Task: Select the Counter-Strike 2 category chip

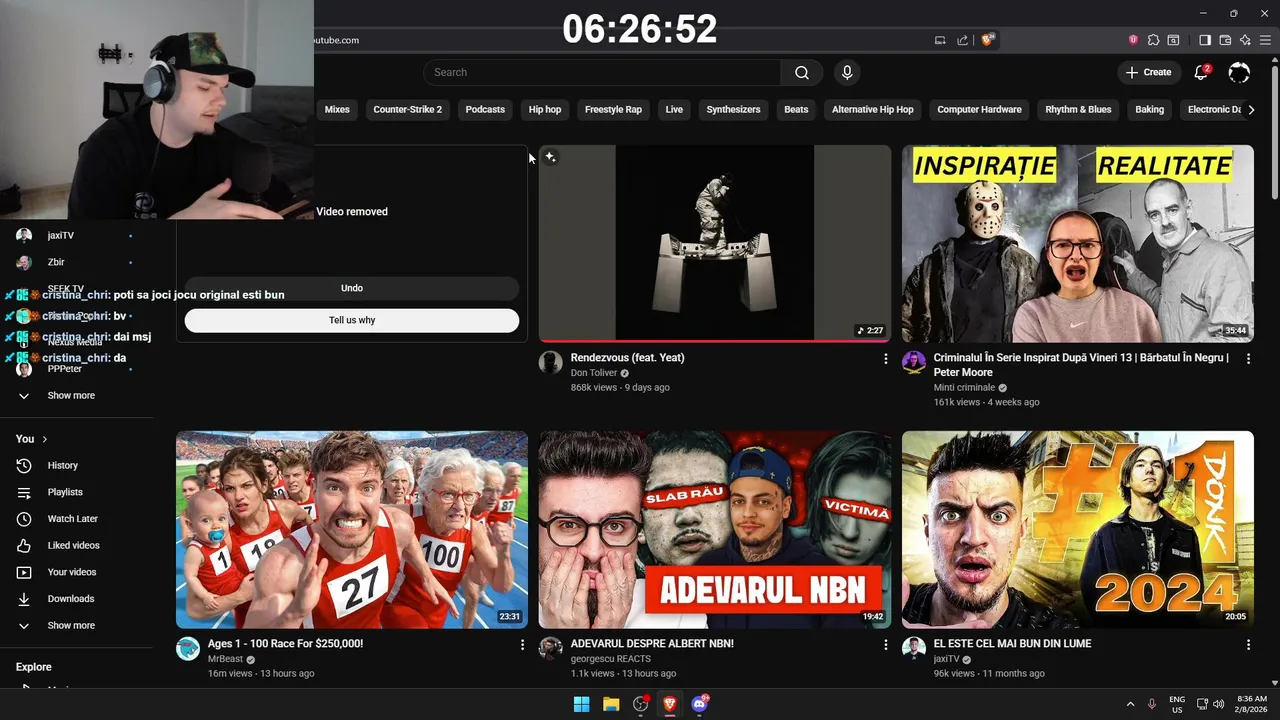Action: pyautogui.click(x=407, y=109)
